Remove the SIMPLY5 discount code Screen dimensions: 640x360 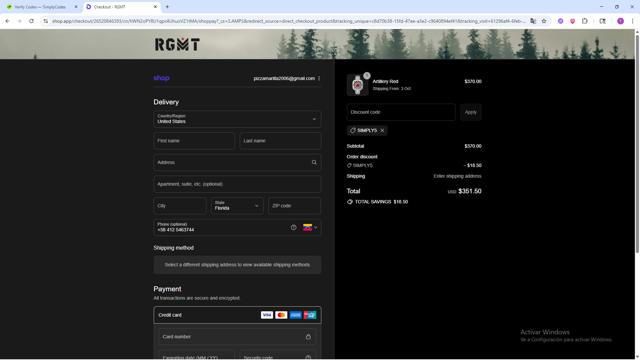tap(382, 131)
